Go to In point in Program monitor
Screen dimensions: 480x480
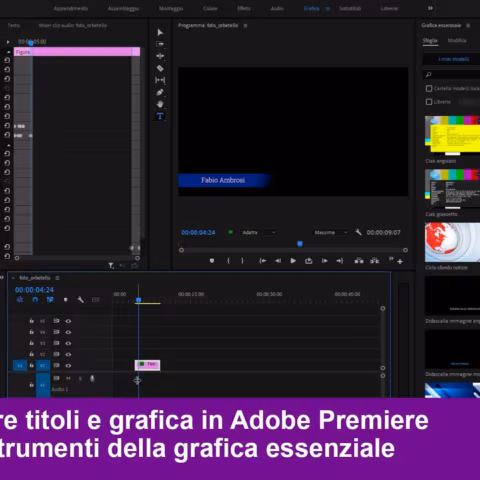pyautogui.click(x=263, y=261)
